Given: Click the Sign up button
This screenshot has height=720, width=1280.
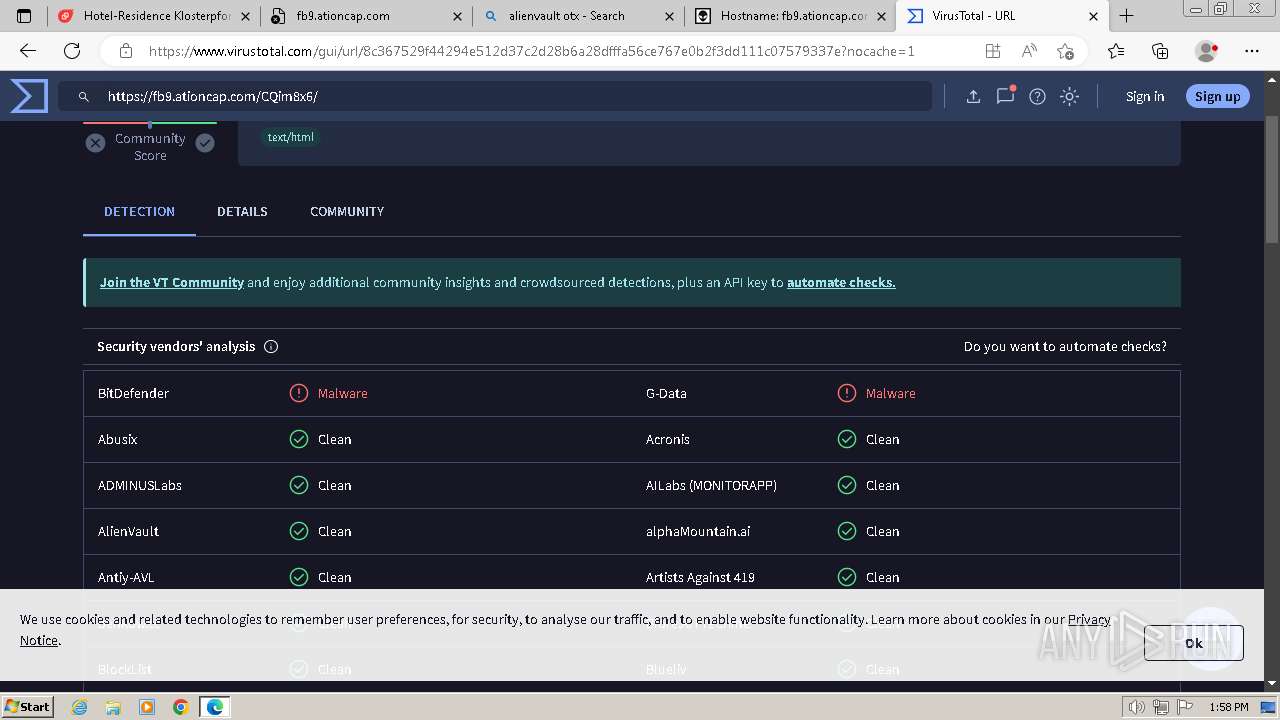Looking at the screenshot, I should coord(1217,96).
